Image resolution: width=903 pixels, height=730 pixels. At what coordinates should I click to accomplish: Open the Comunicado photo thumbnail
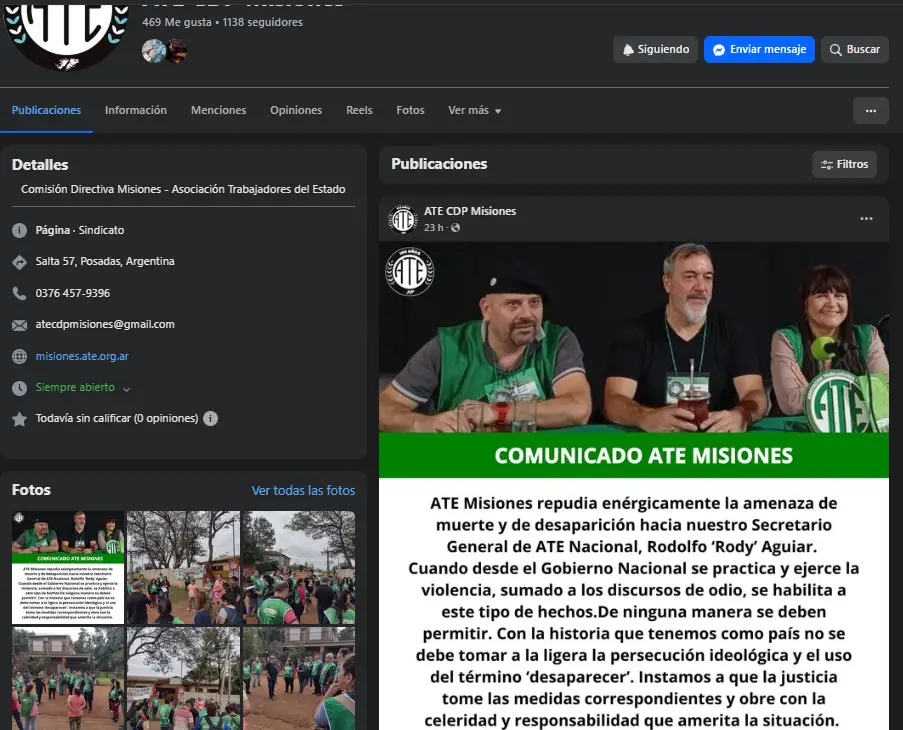[68, 567]
